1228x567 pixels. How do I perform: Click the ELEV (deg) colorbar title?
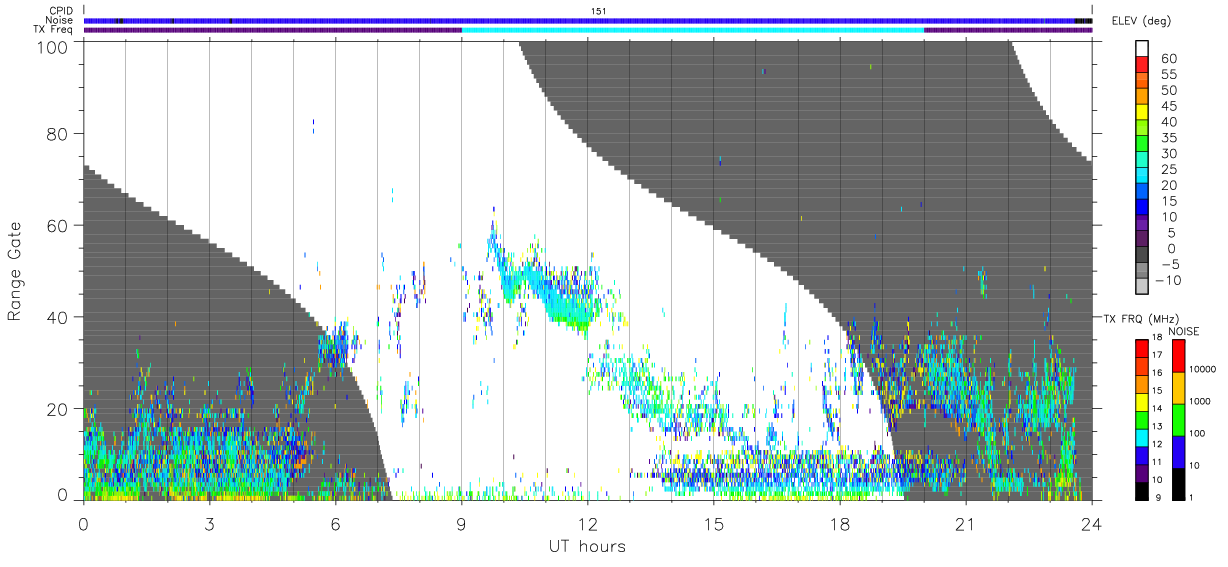pyautogui.click(x=1144, y=21)
